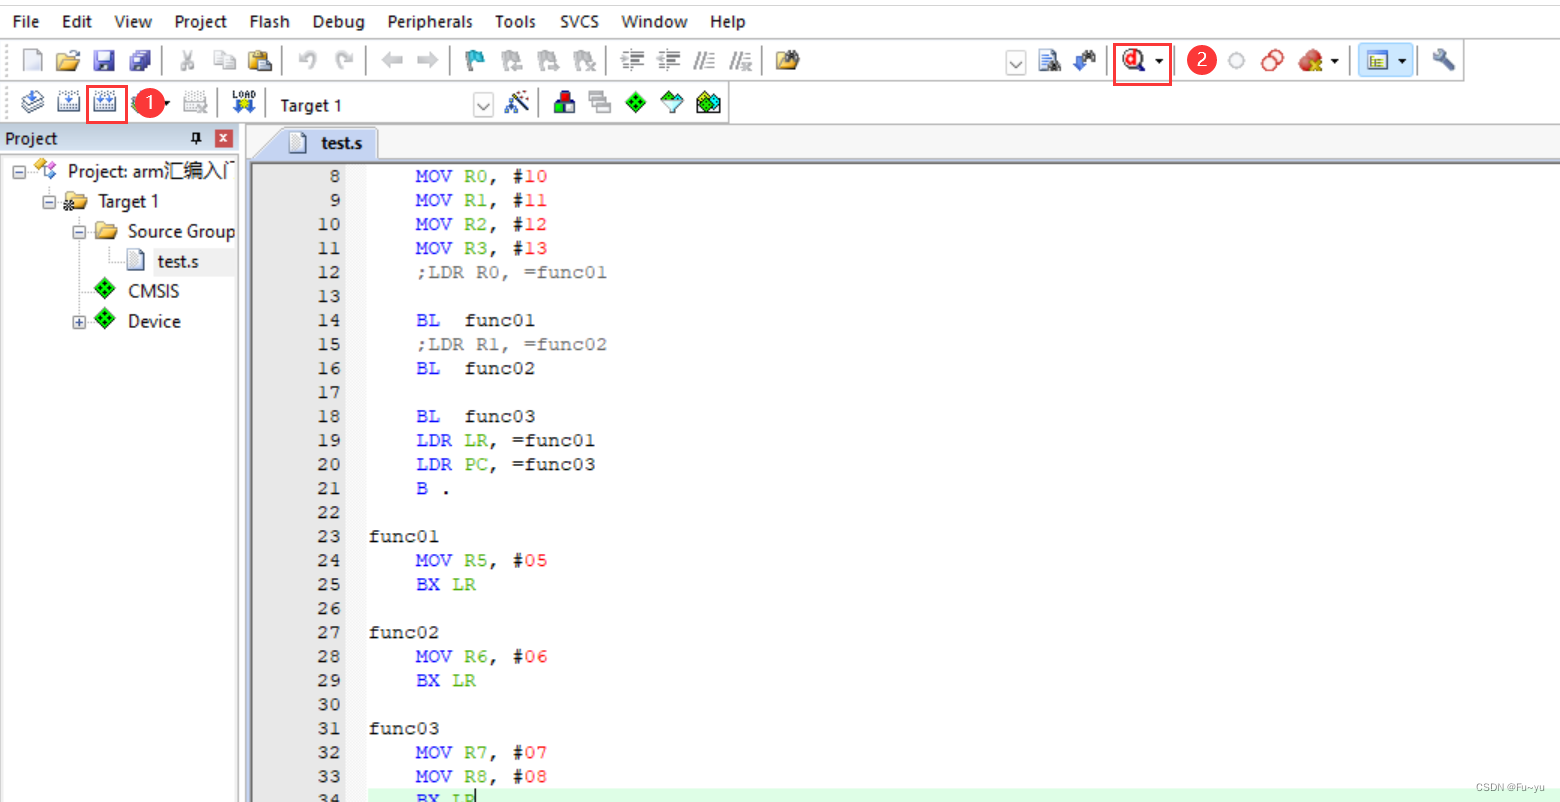Collapse the Source Group tree node
1560x802 pixels.
coord(79,232)
